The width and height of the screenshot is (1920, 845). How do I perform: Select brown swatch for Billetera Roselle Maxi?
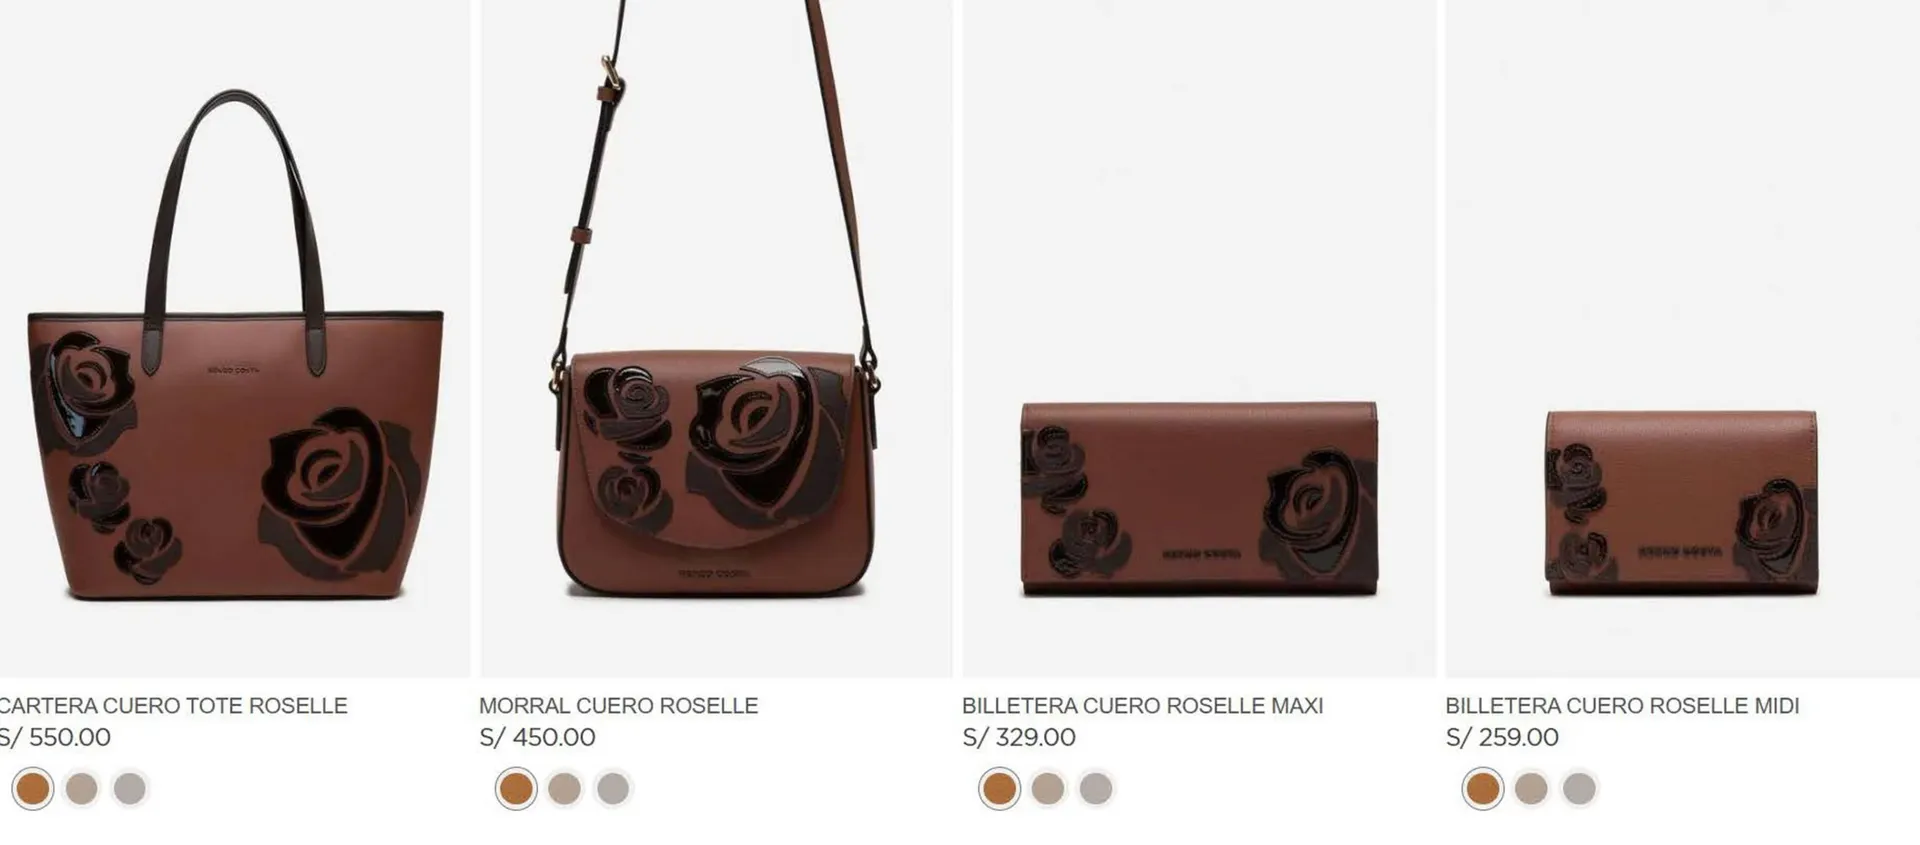coord(999,789)
